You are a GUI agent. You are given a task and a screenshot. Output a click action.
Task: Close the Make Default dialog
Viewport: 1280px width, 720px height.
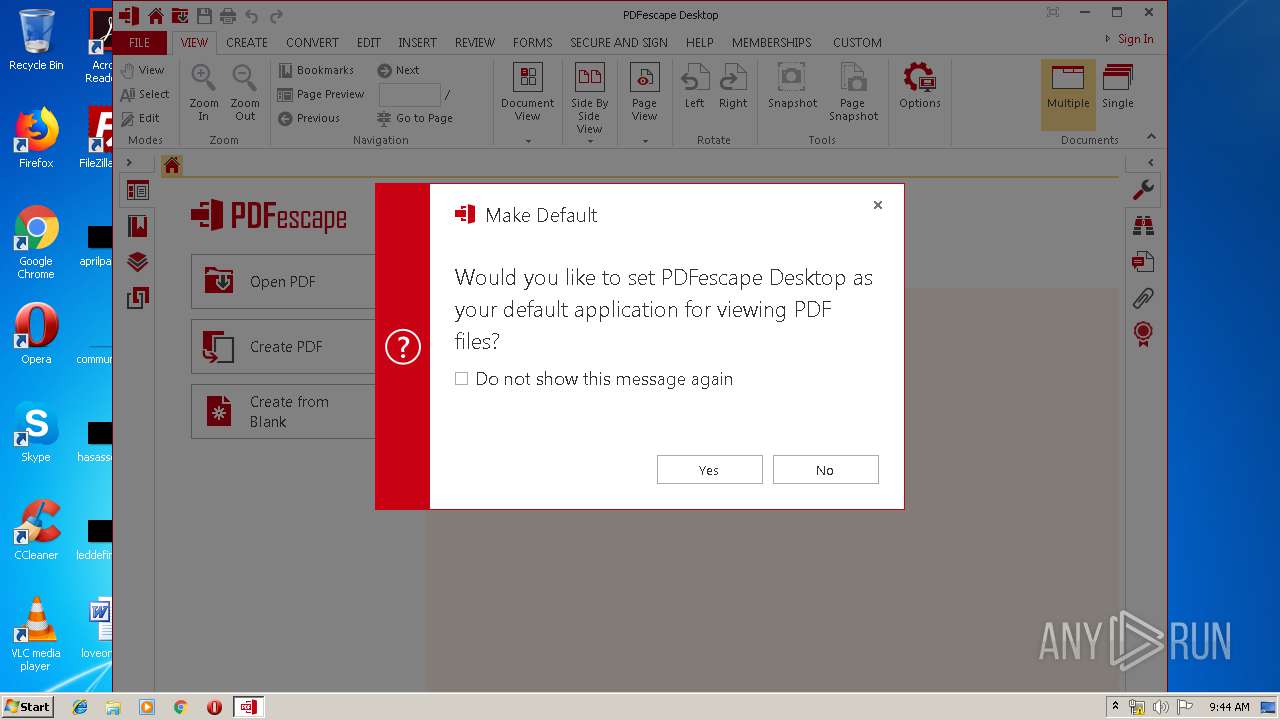[878, 205]
